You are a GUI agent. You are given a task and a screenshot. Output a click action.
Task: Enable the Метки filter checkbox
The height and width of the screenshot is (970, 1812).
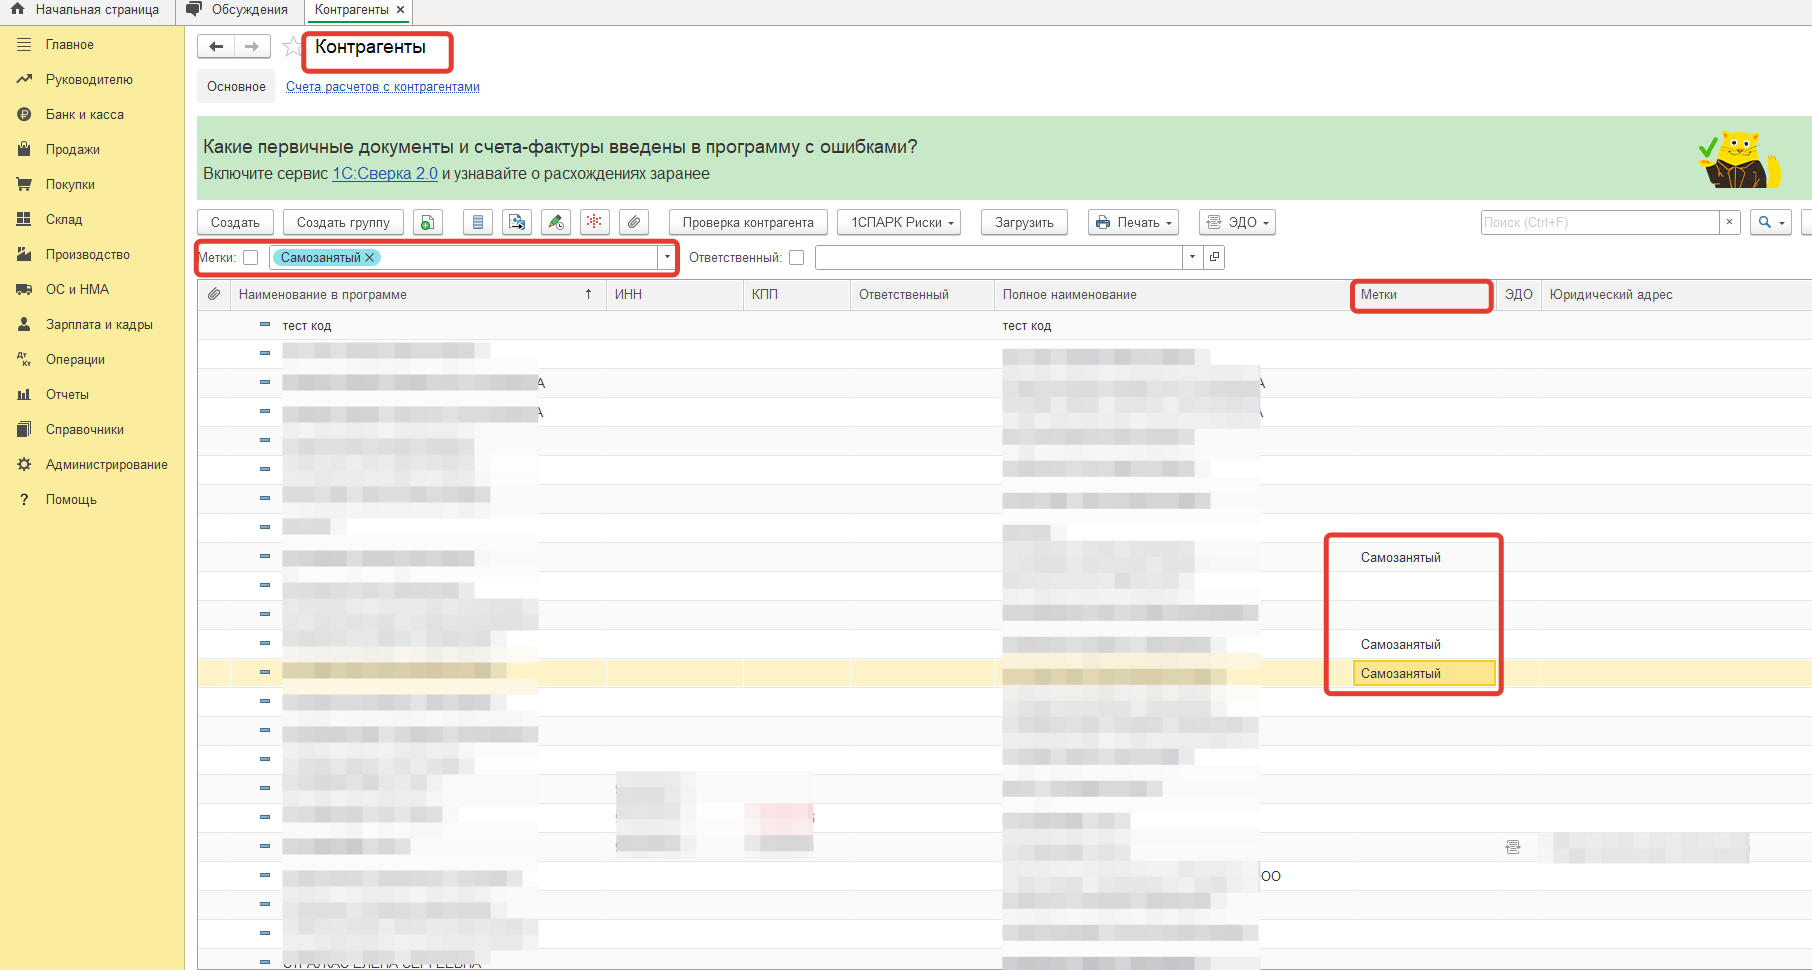click(x=251, y=258)
